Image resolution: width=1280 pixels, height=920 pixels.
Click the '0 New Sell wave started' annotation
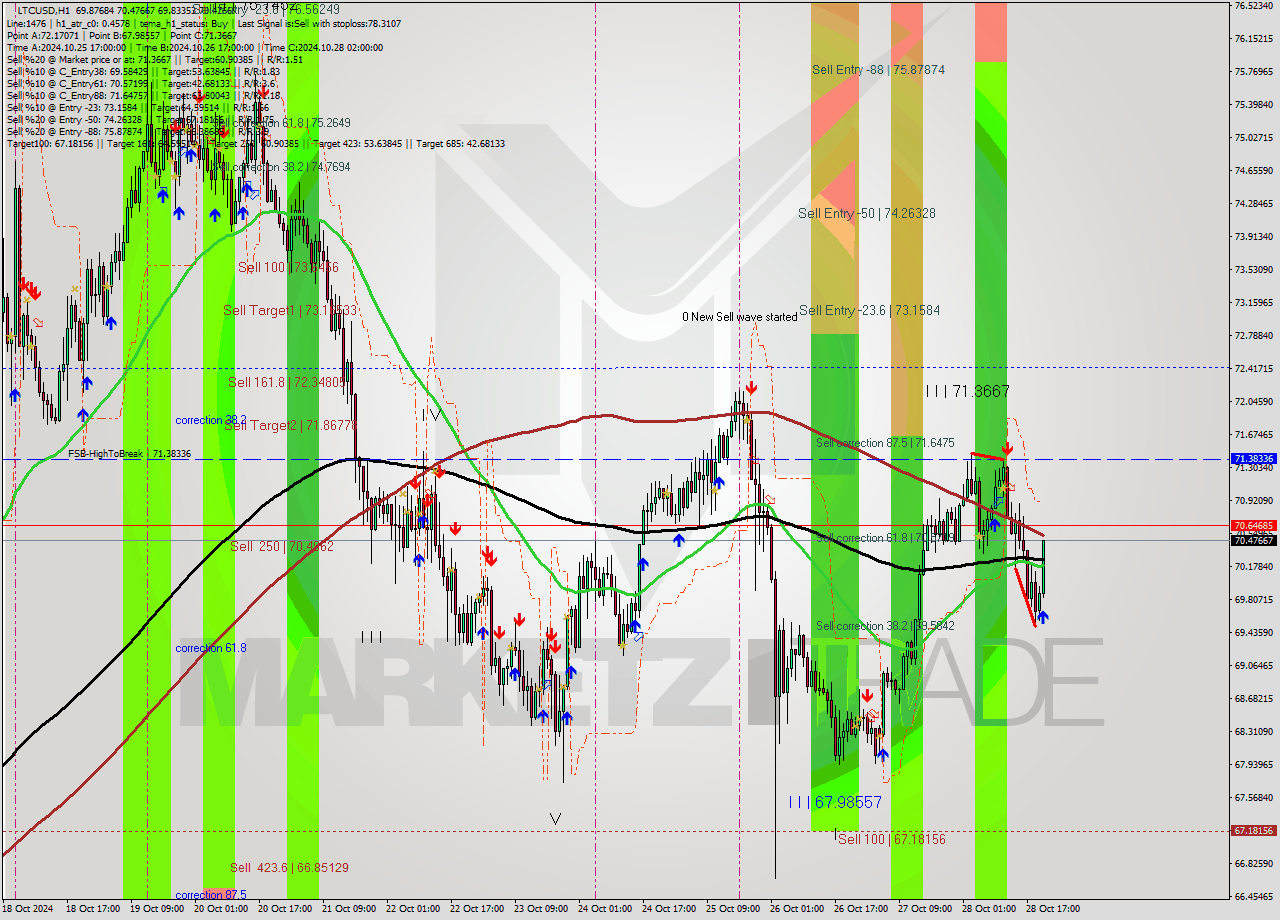pyautogui.click(x=740, y=317)
